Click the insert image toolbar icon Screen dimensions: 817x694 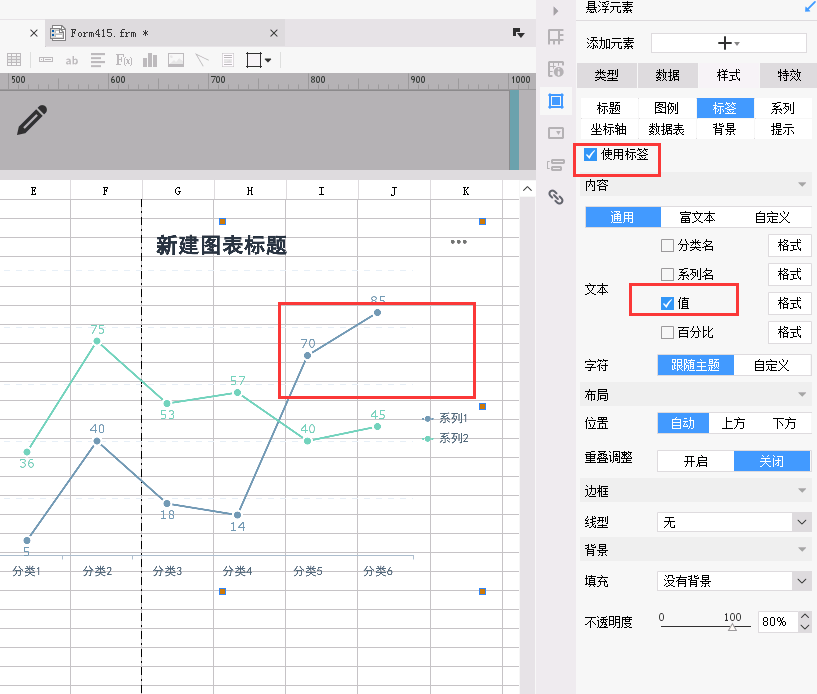[x=176, y=60]
